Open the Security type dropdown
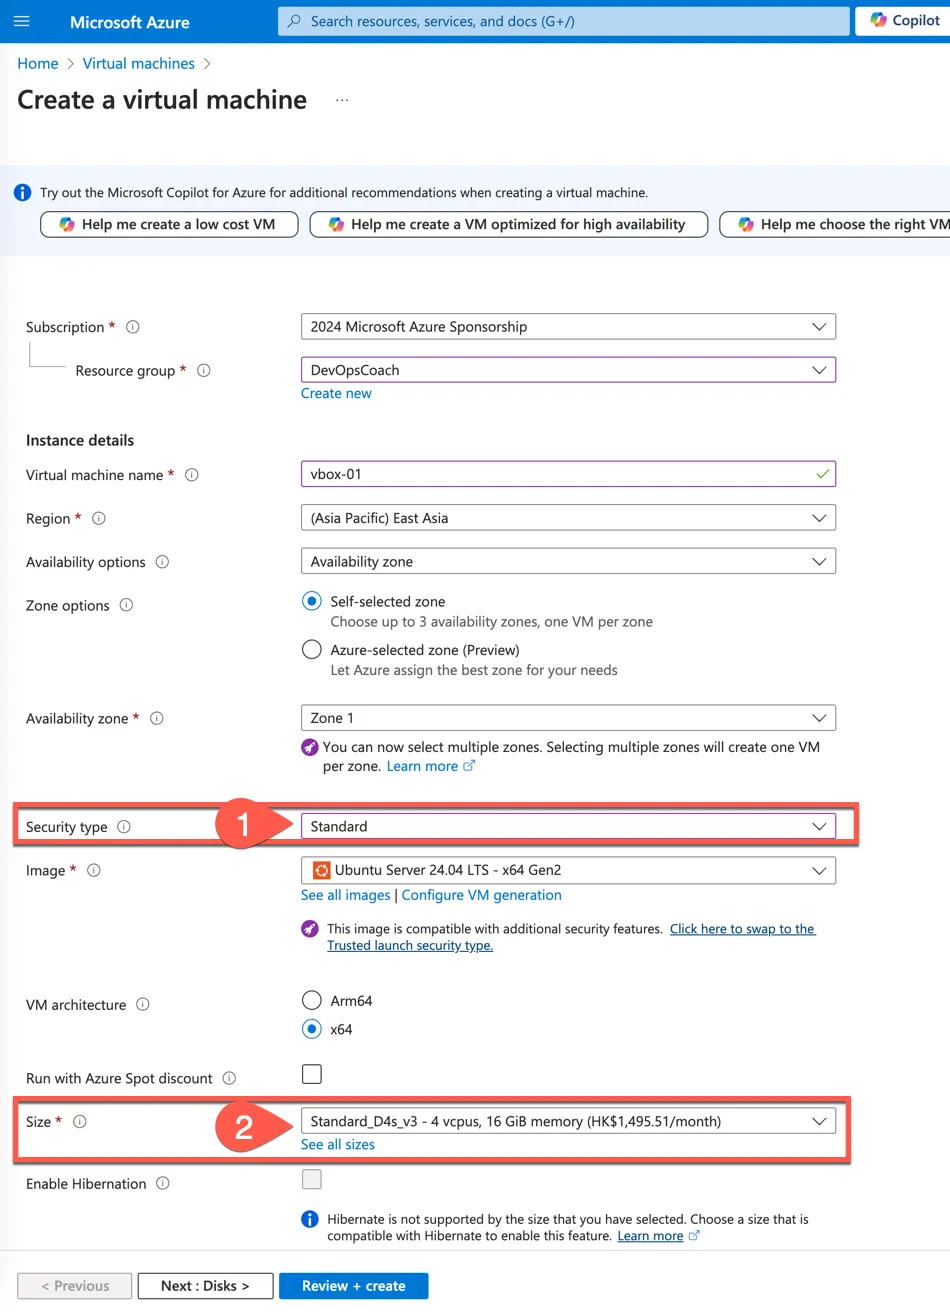Screen dimensions: 950x1312 (x=567, y=827)
